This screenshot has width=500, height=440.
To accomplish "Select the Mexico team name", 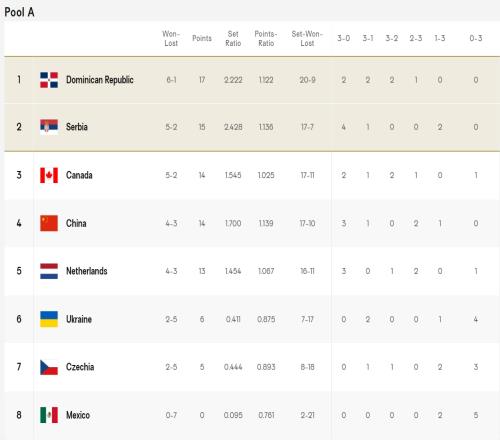I will pyautogui.click(x=78, y=415).
